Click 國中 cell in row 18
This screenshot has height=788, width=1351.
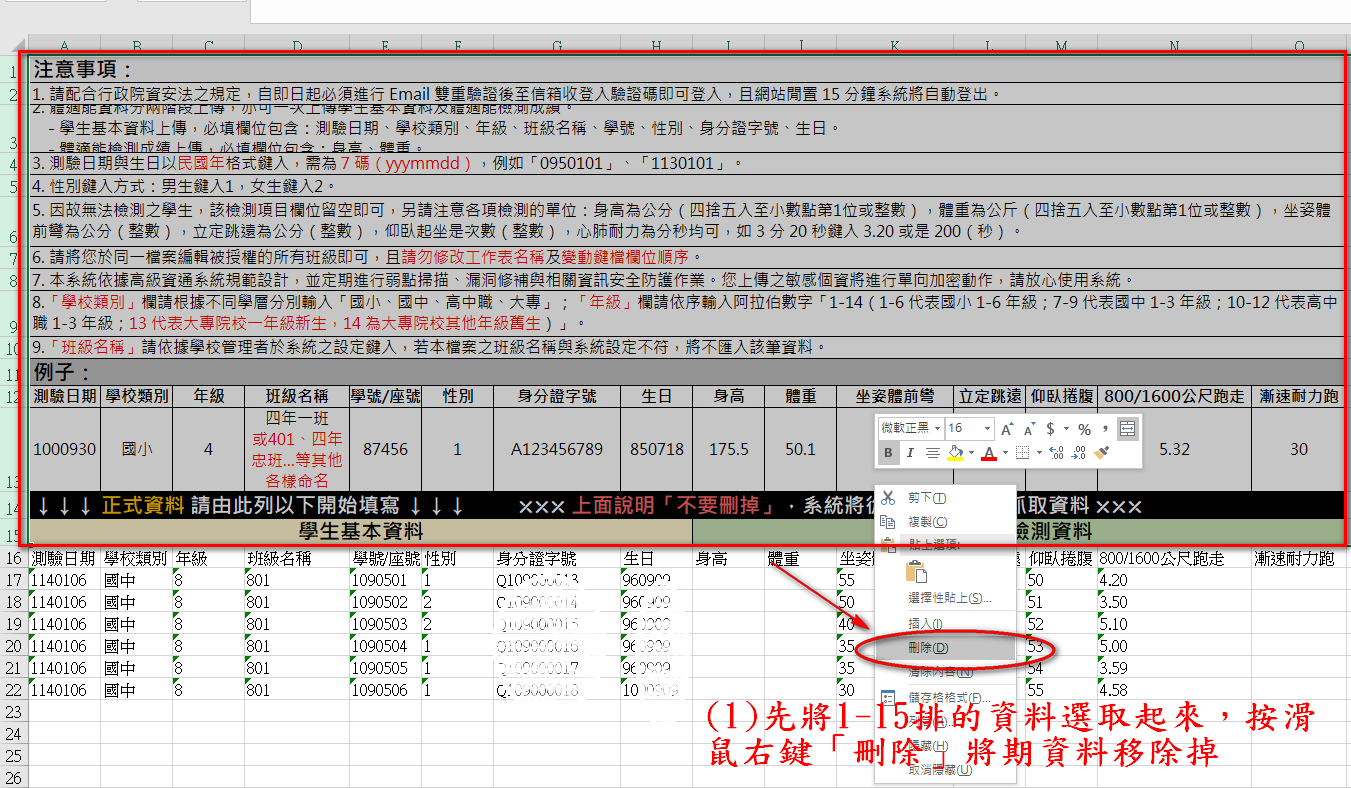pyautogui.click(x=137, y=602)
